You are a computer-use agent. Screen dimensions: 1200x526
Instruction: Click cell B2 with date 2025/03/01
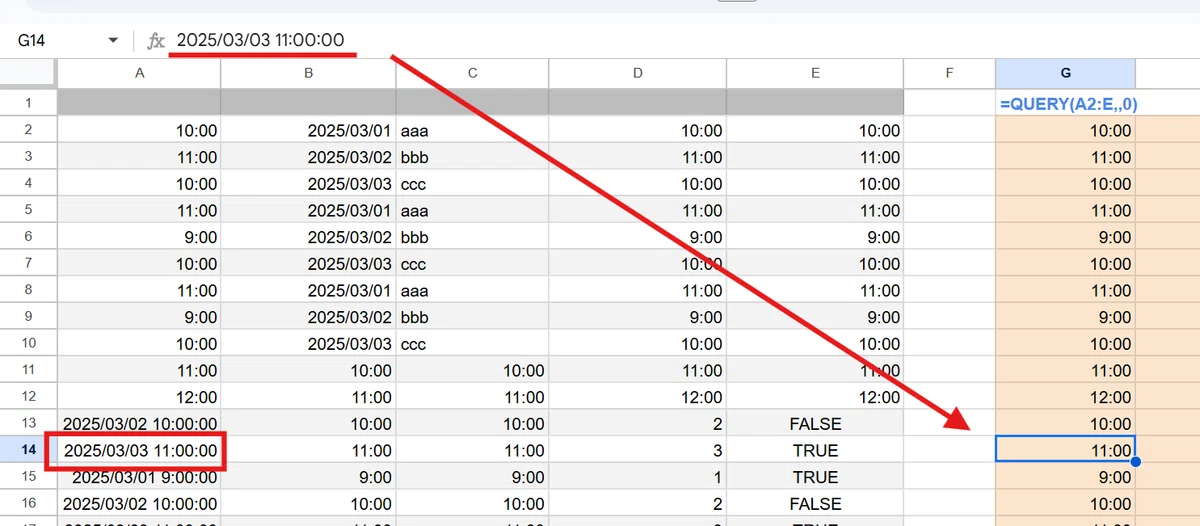(x=308, y=130)
